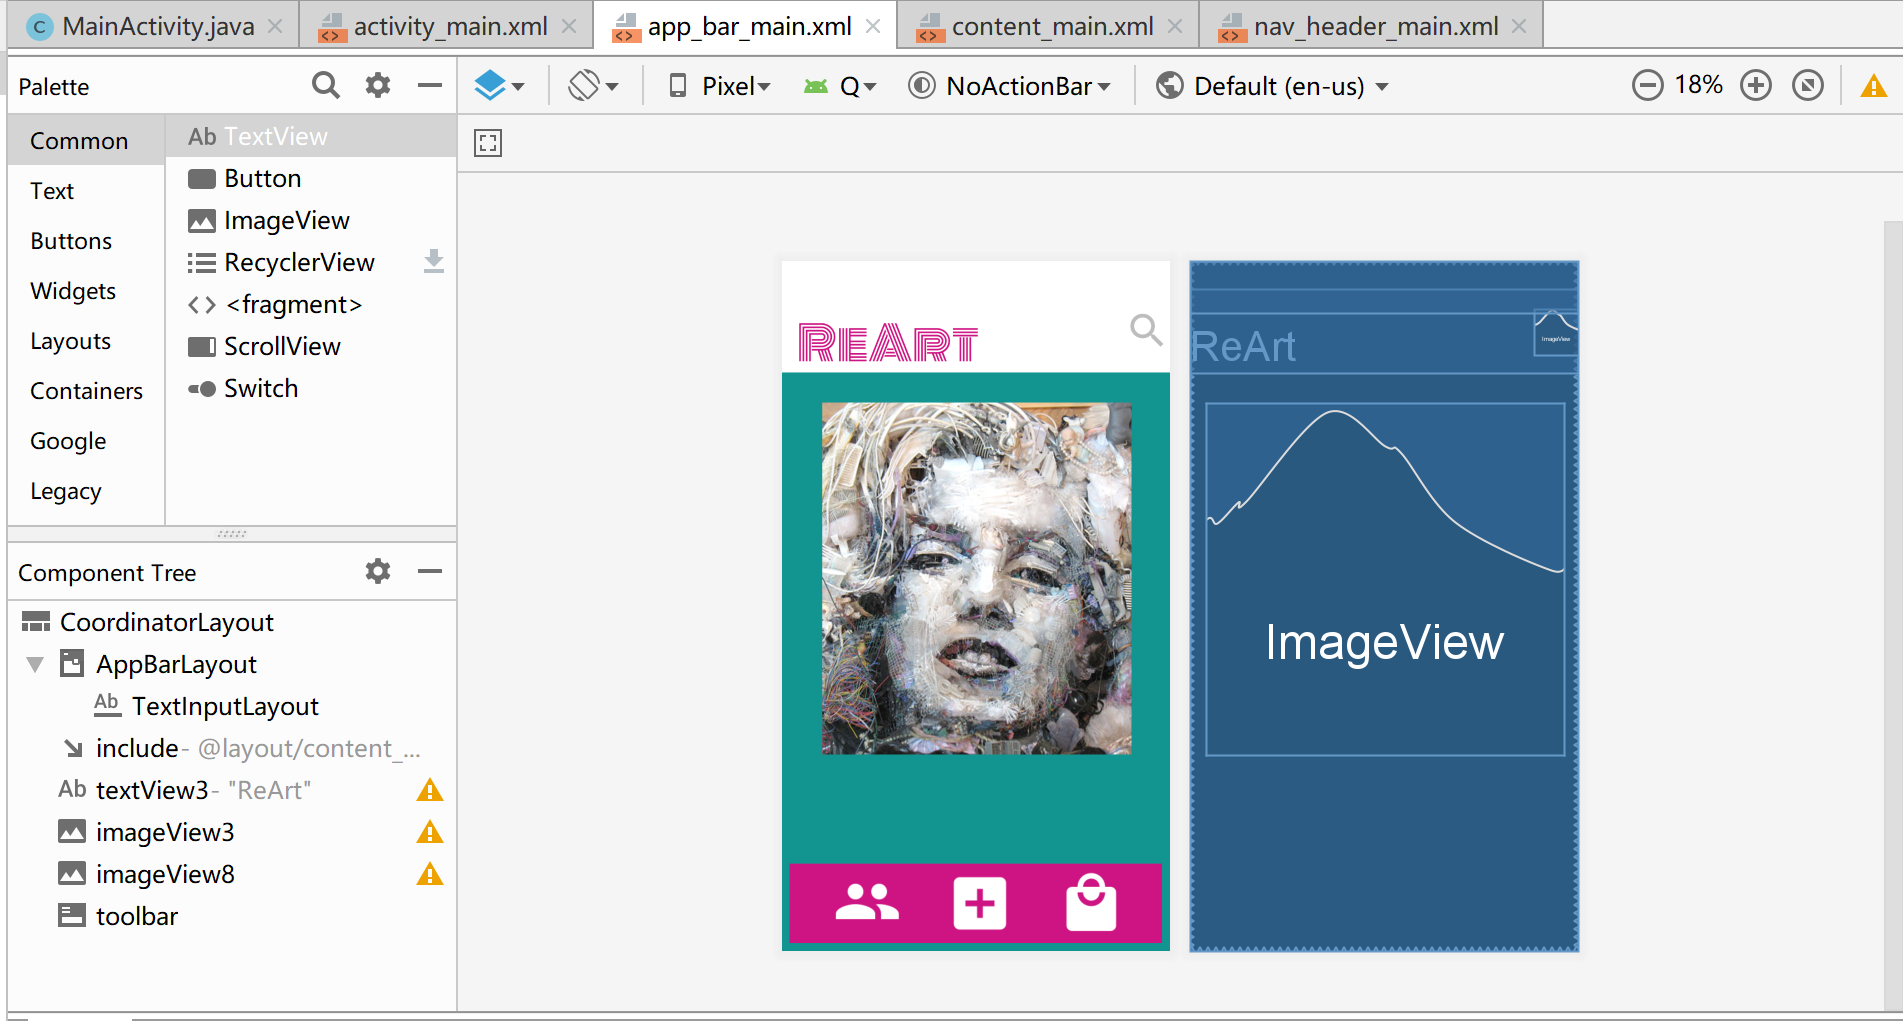Open Default (en-us) locale dropdown

point(1272,86)
